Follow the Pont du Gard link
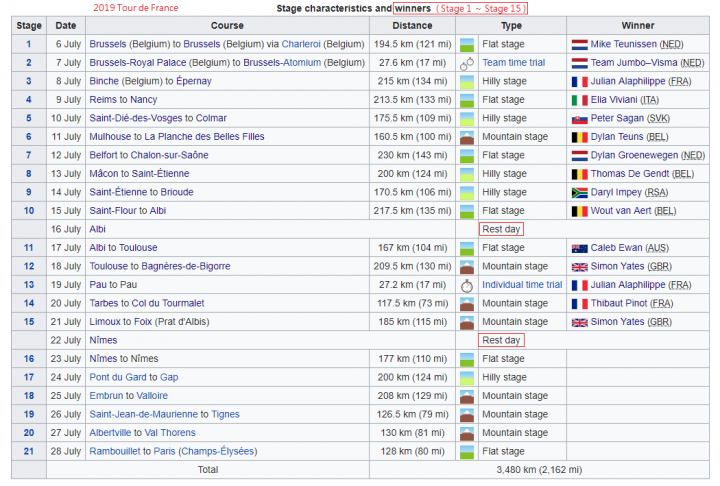 tap(118, 378)
